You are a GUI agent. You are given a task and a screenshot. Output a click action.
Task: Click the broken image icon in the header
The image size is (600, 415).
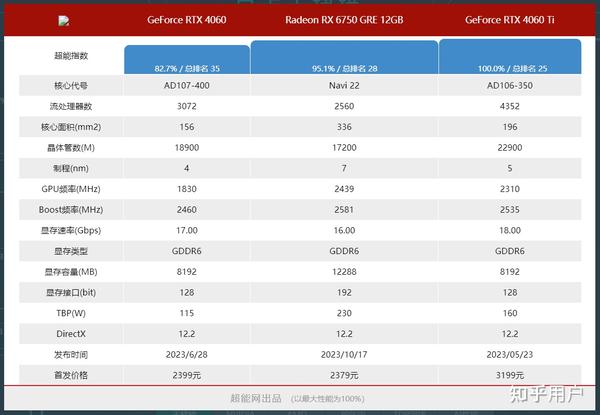(64, 21)
